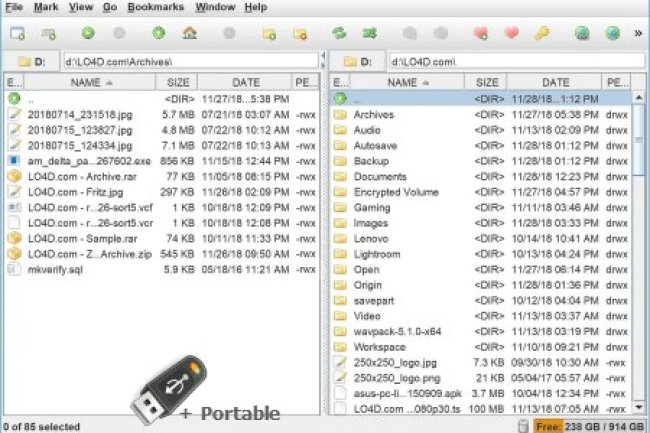The height and width of the screenshot is (433, 650).
Task: Sort right panel by SIZE column
Action: click(486, 82)
